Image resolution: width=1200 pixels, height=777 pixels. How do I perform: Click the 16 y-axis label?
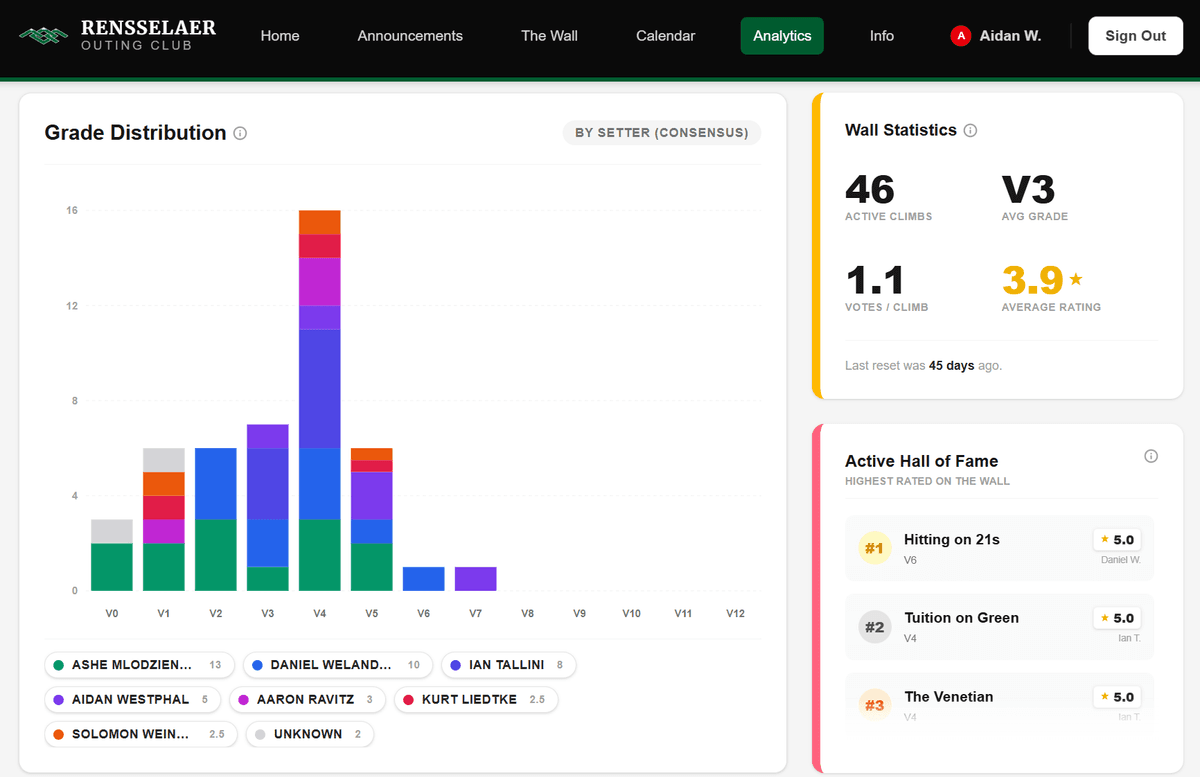point(72,211)
